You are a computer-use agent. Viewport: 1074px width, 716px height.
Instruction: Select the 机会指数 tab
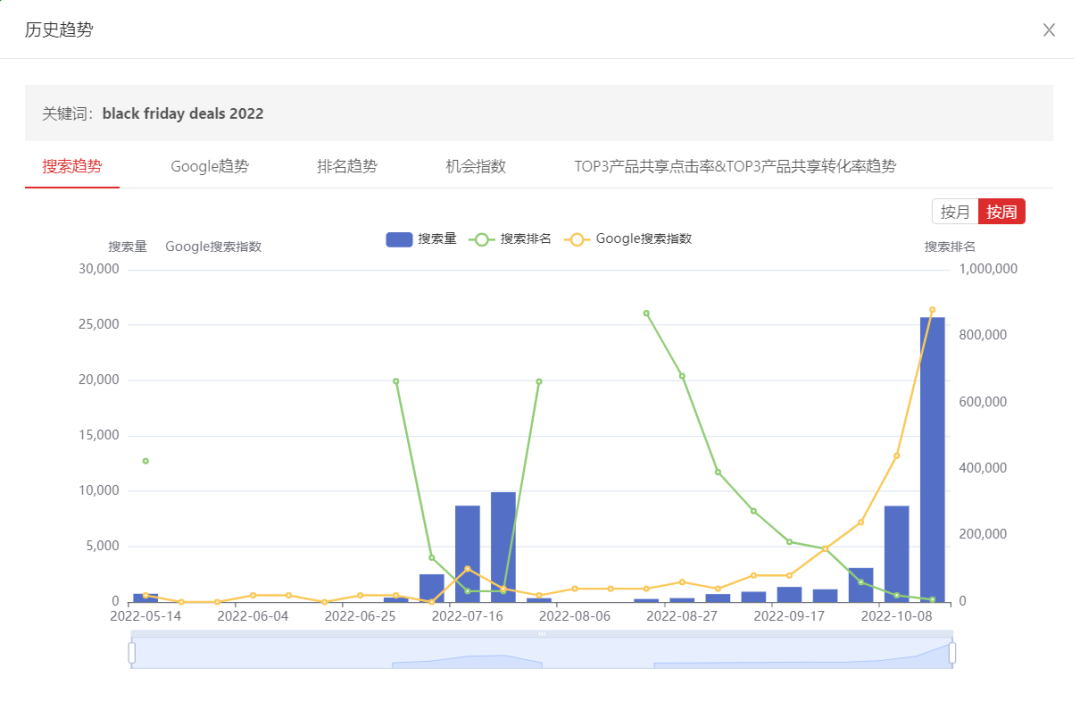point(475,166)
